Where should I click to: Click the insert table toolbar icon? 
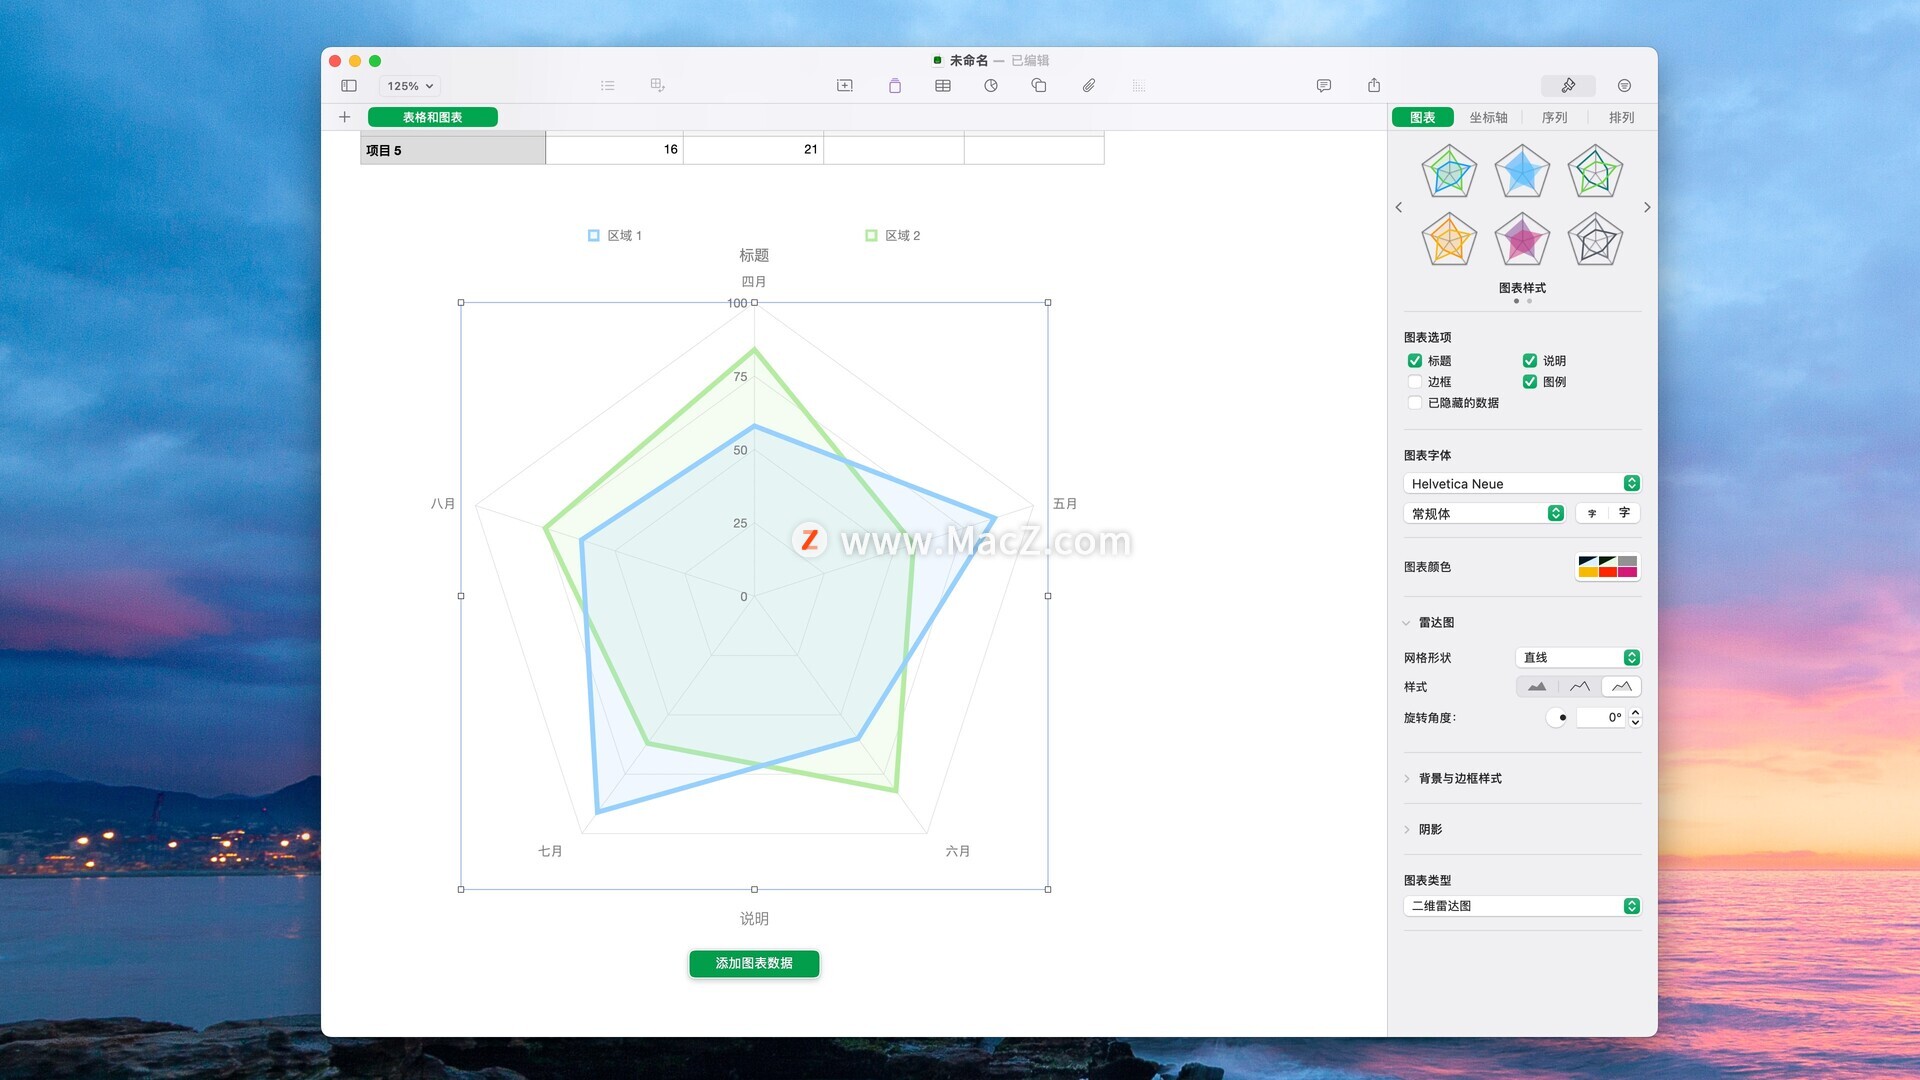(x=942, y=86)
